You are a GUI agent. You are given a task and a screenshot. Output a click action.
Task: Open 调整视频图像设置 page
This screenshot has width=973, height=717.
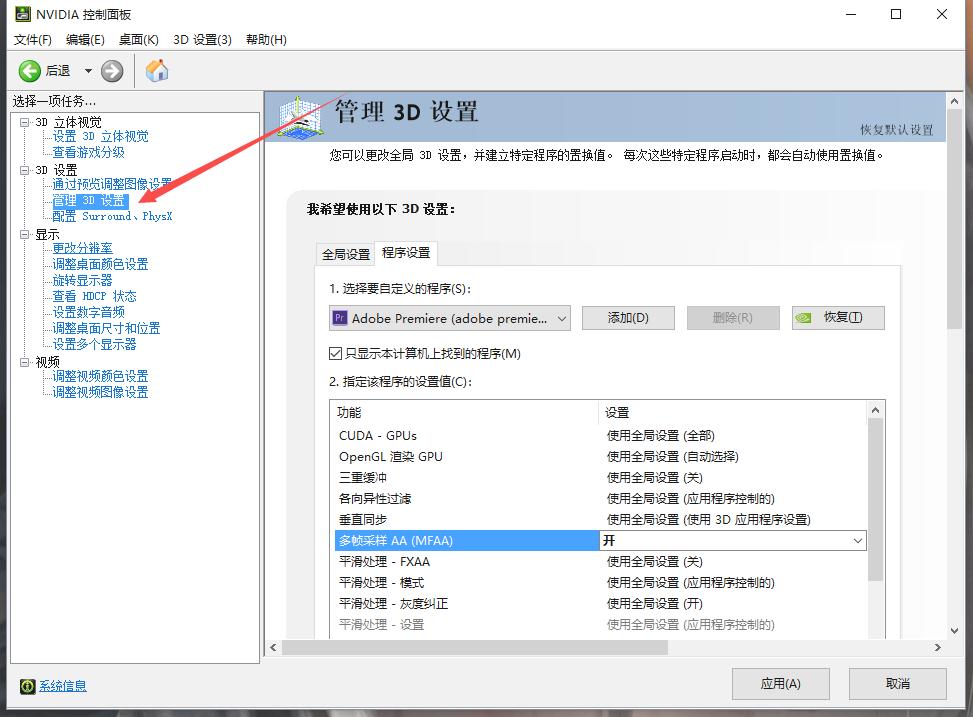[x=101, y=392]
